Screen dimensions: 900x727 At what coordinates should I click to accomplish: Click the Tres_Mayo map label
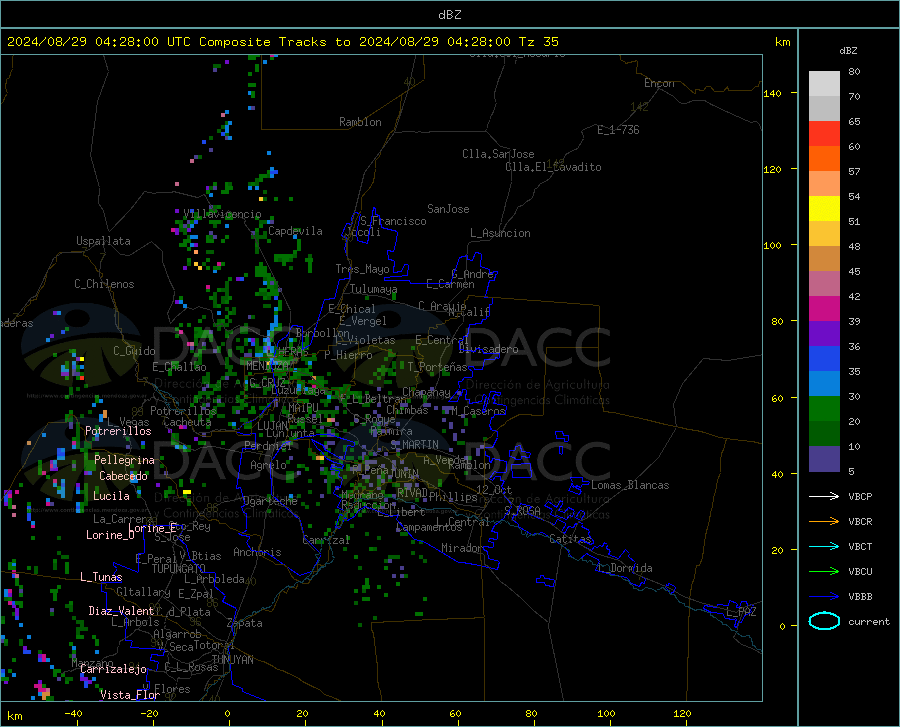coord(362,269)
